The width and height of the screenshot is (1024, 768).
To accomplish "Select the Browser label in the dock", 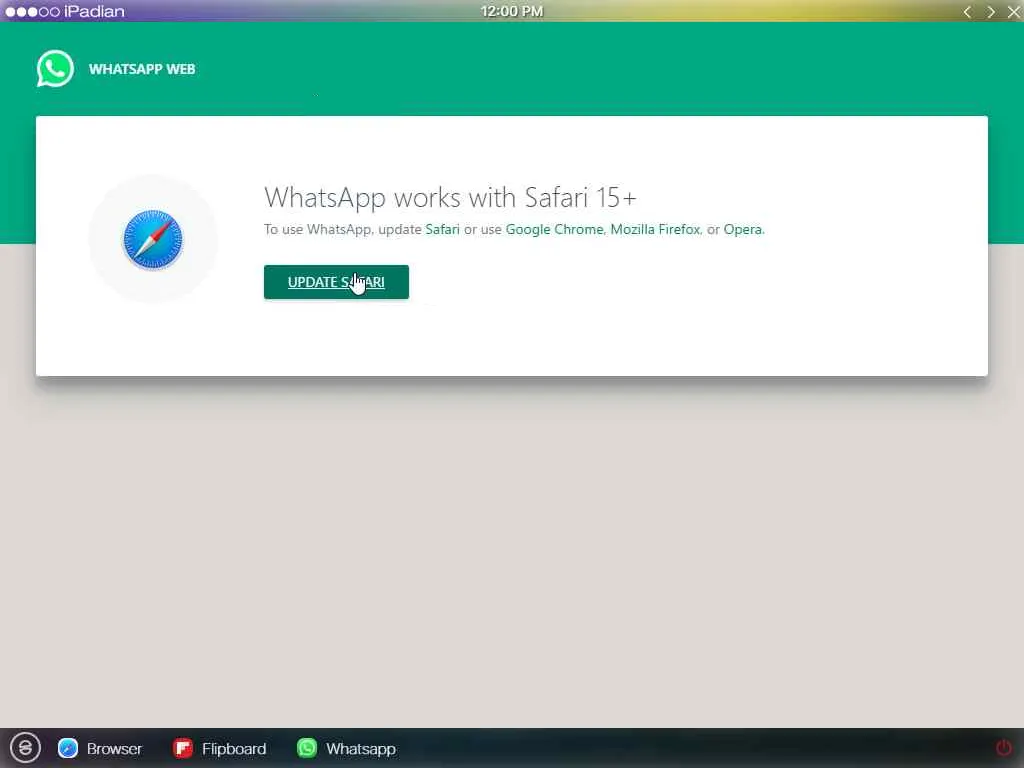I will [x=114, y=748].
